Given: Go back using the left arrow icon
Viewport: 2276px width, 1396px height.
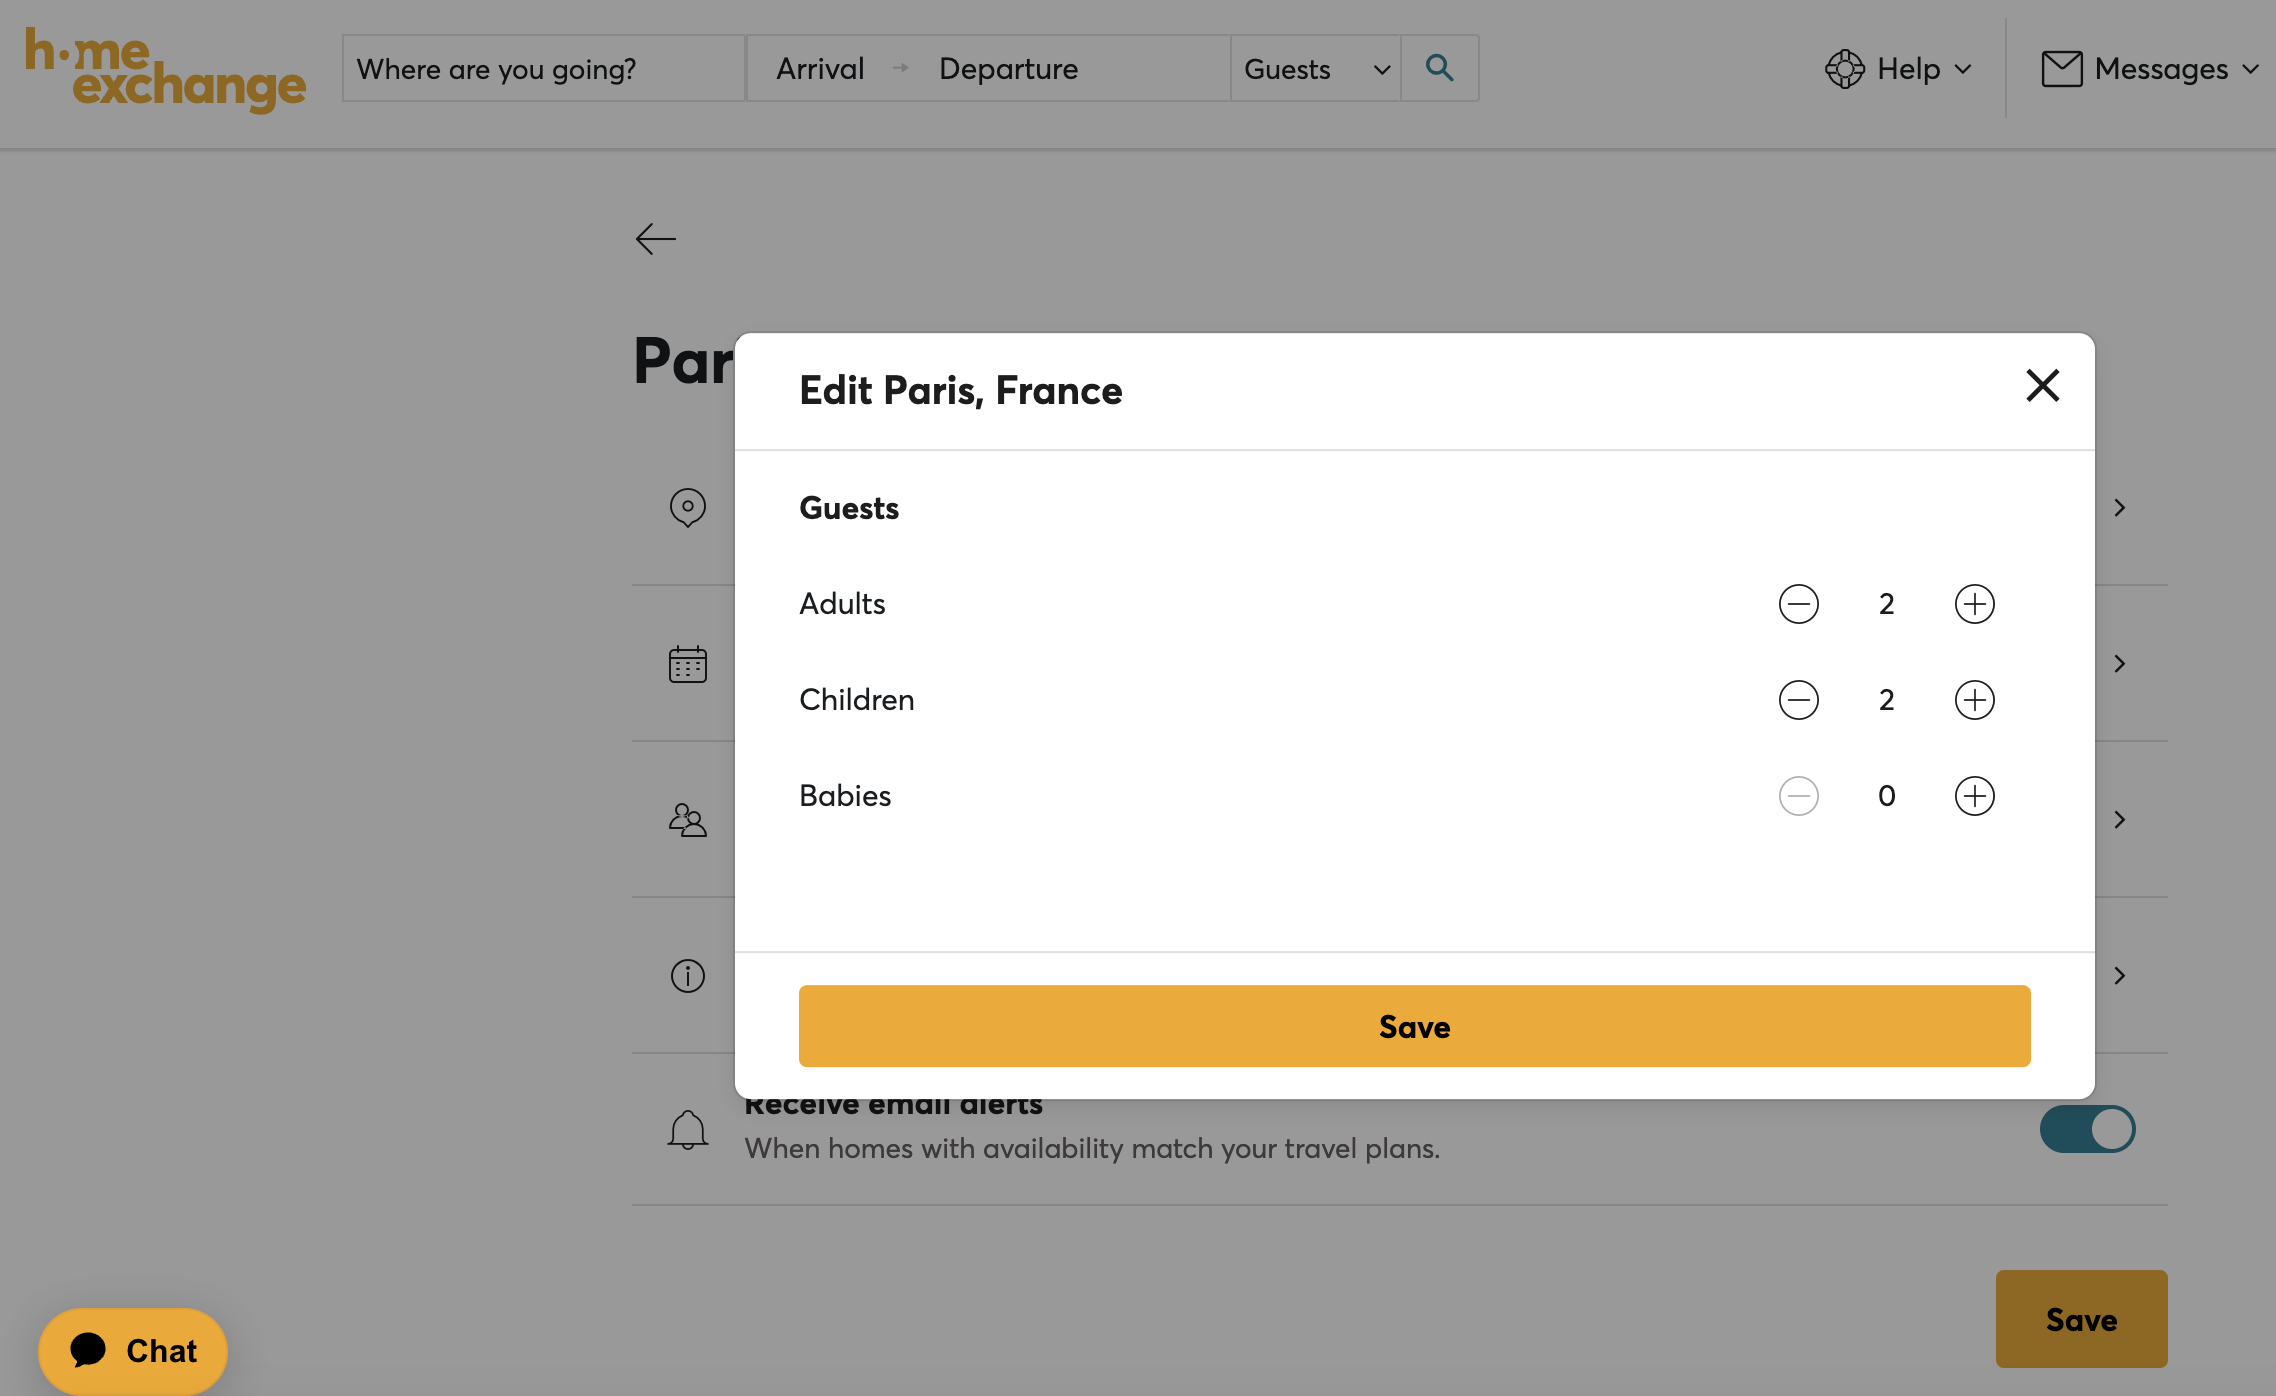Looking at the screenshot, I should point(656,239).
